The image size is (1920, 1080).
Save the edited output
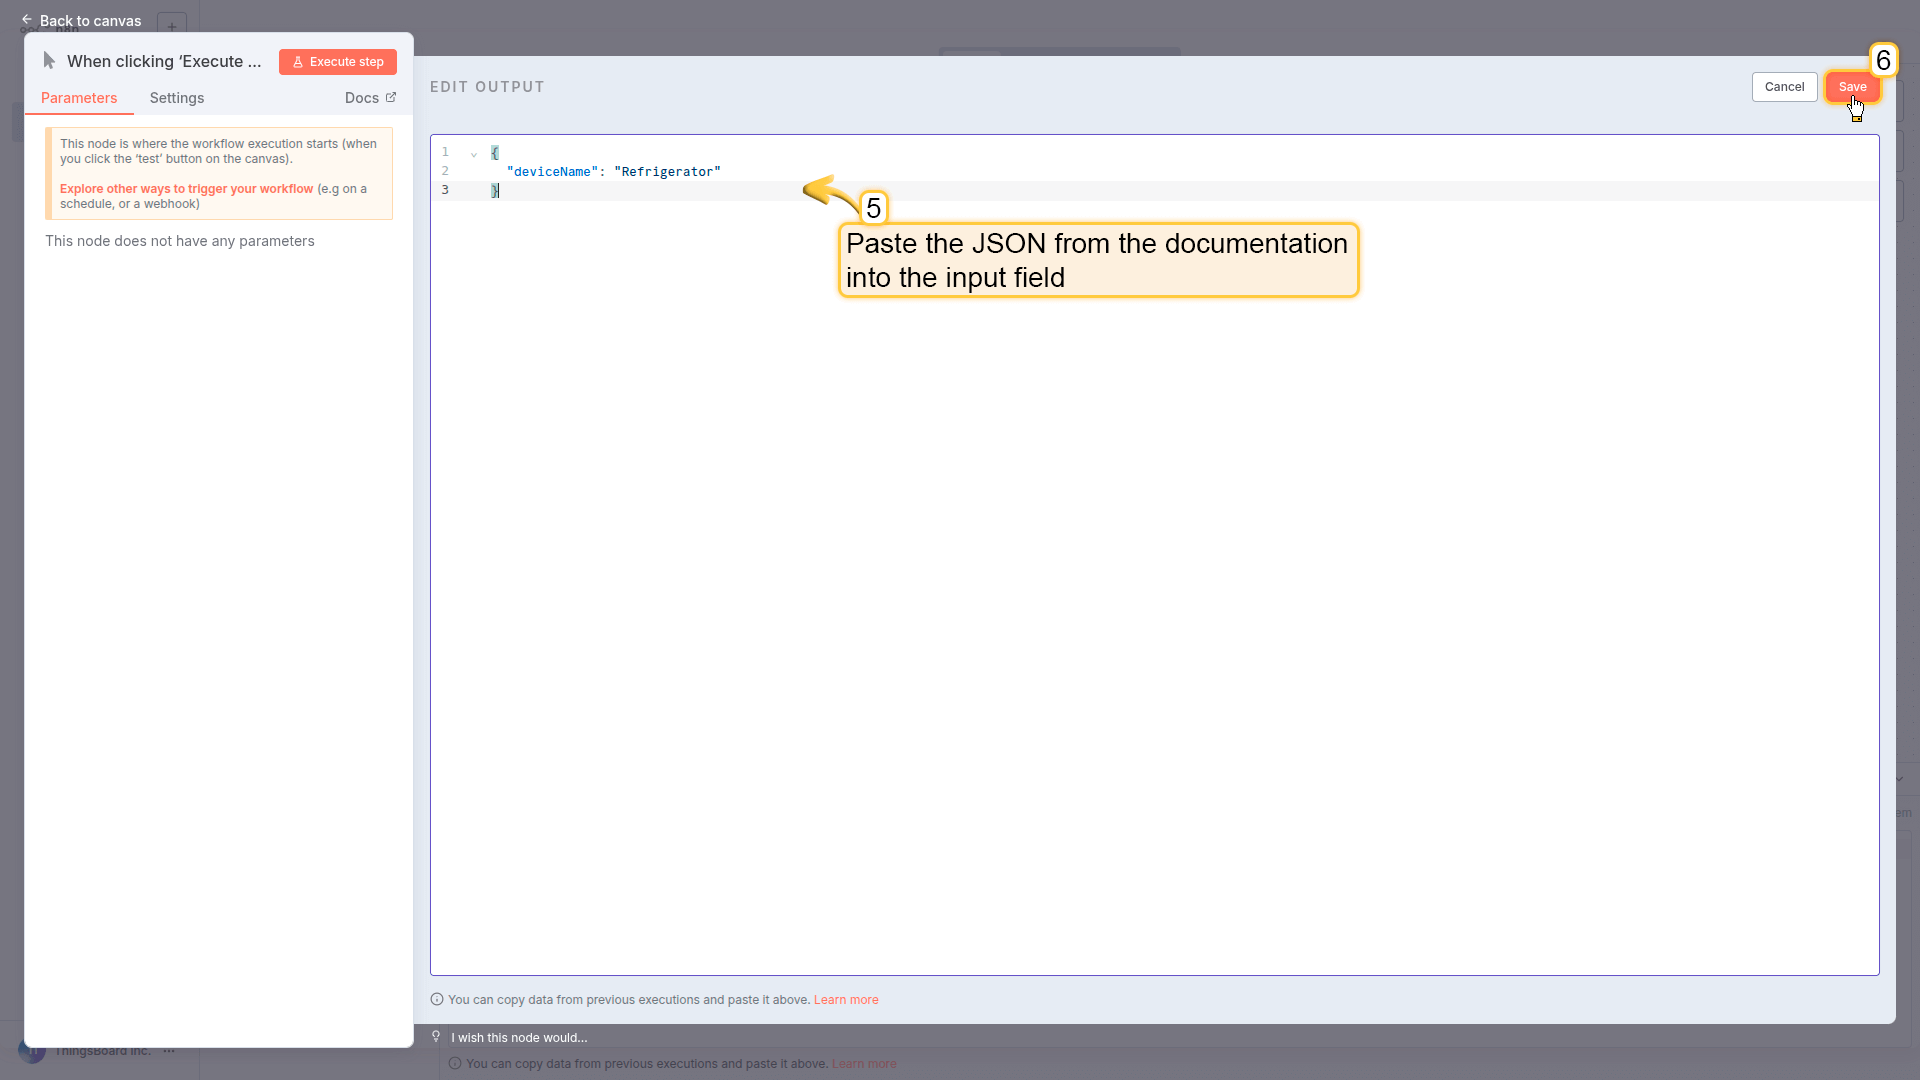[1852, 87]
